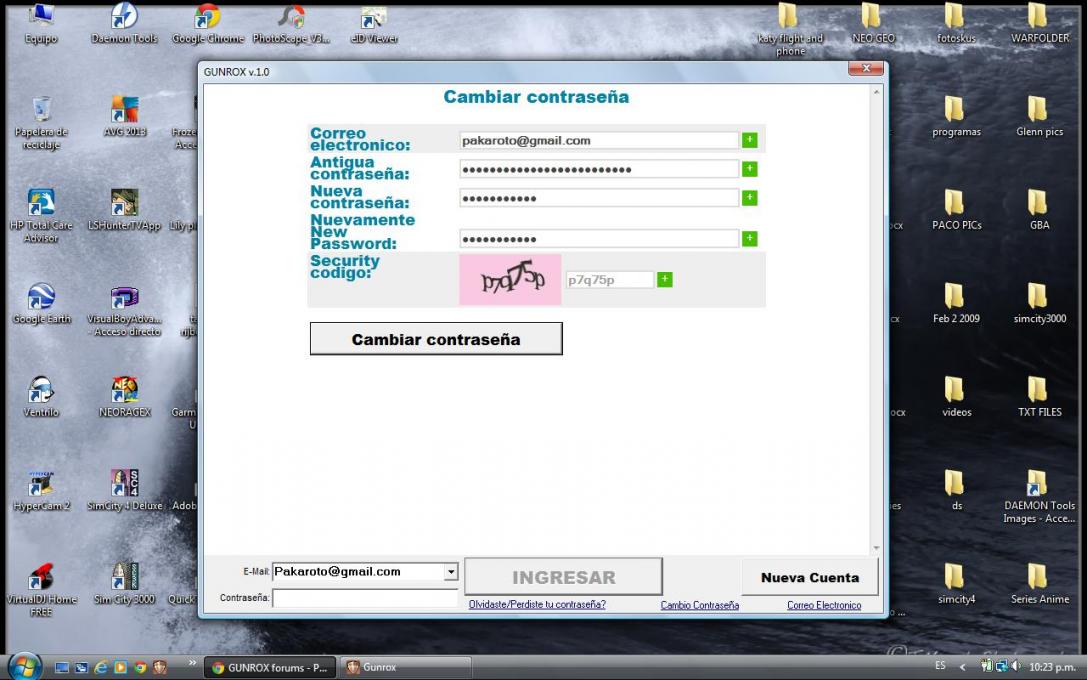Screen dimensions: 1087x680
Task: Switch to GUNROX forums taskbar window
Action: pos(270,667)
